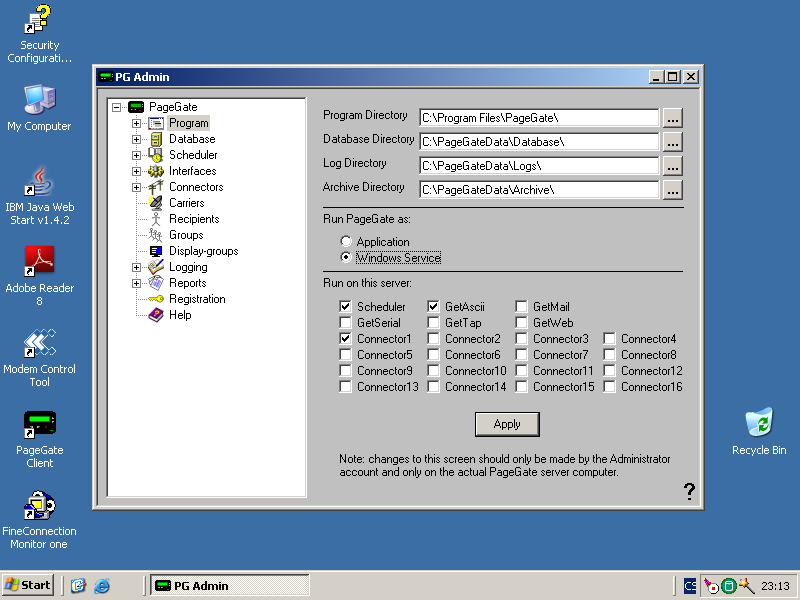Screen dimensions: 800x600
Task: Click the PG Admin taskbar button
Action: [x=230, y=585]
